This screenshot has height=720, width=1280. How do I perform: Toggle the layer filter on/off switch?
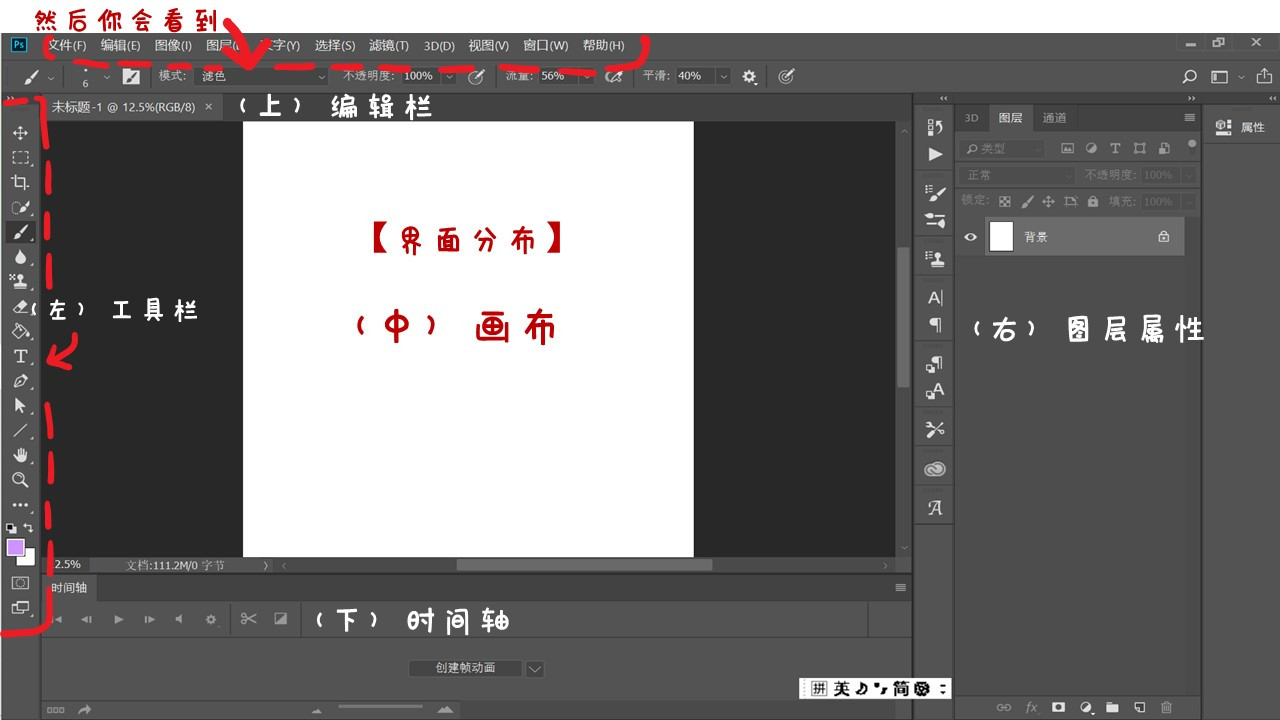click(1192, 144)
